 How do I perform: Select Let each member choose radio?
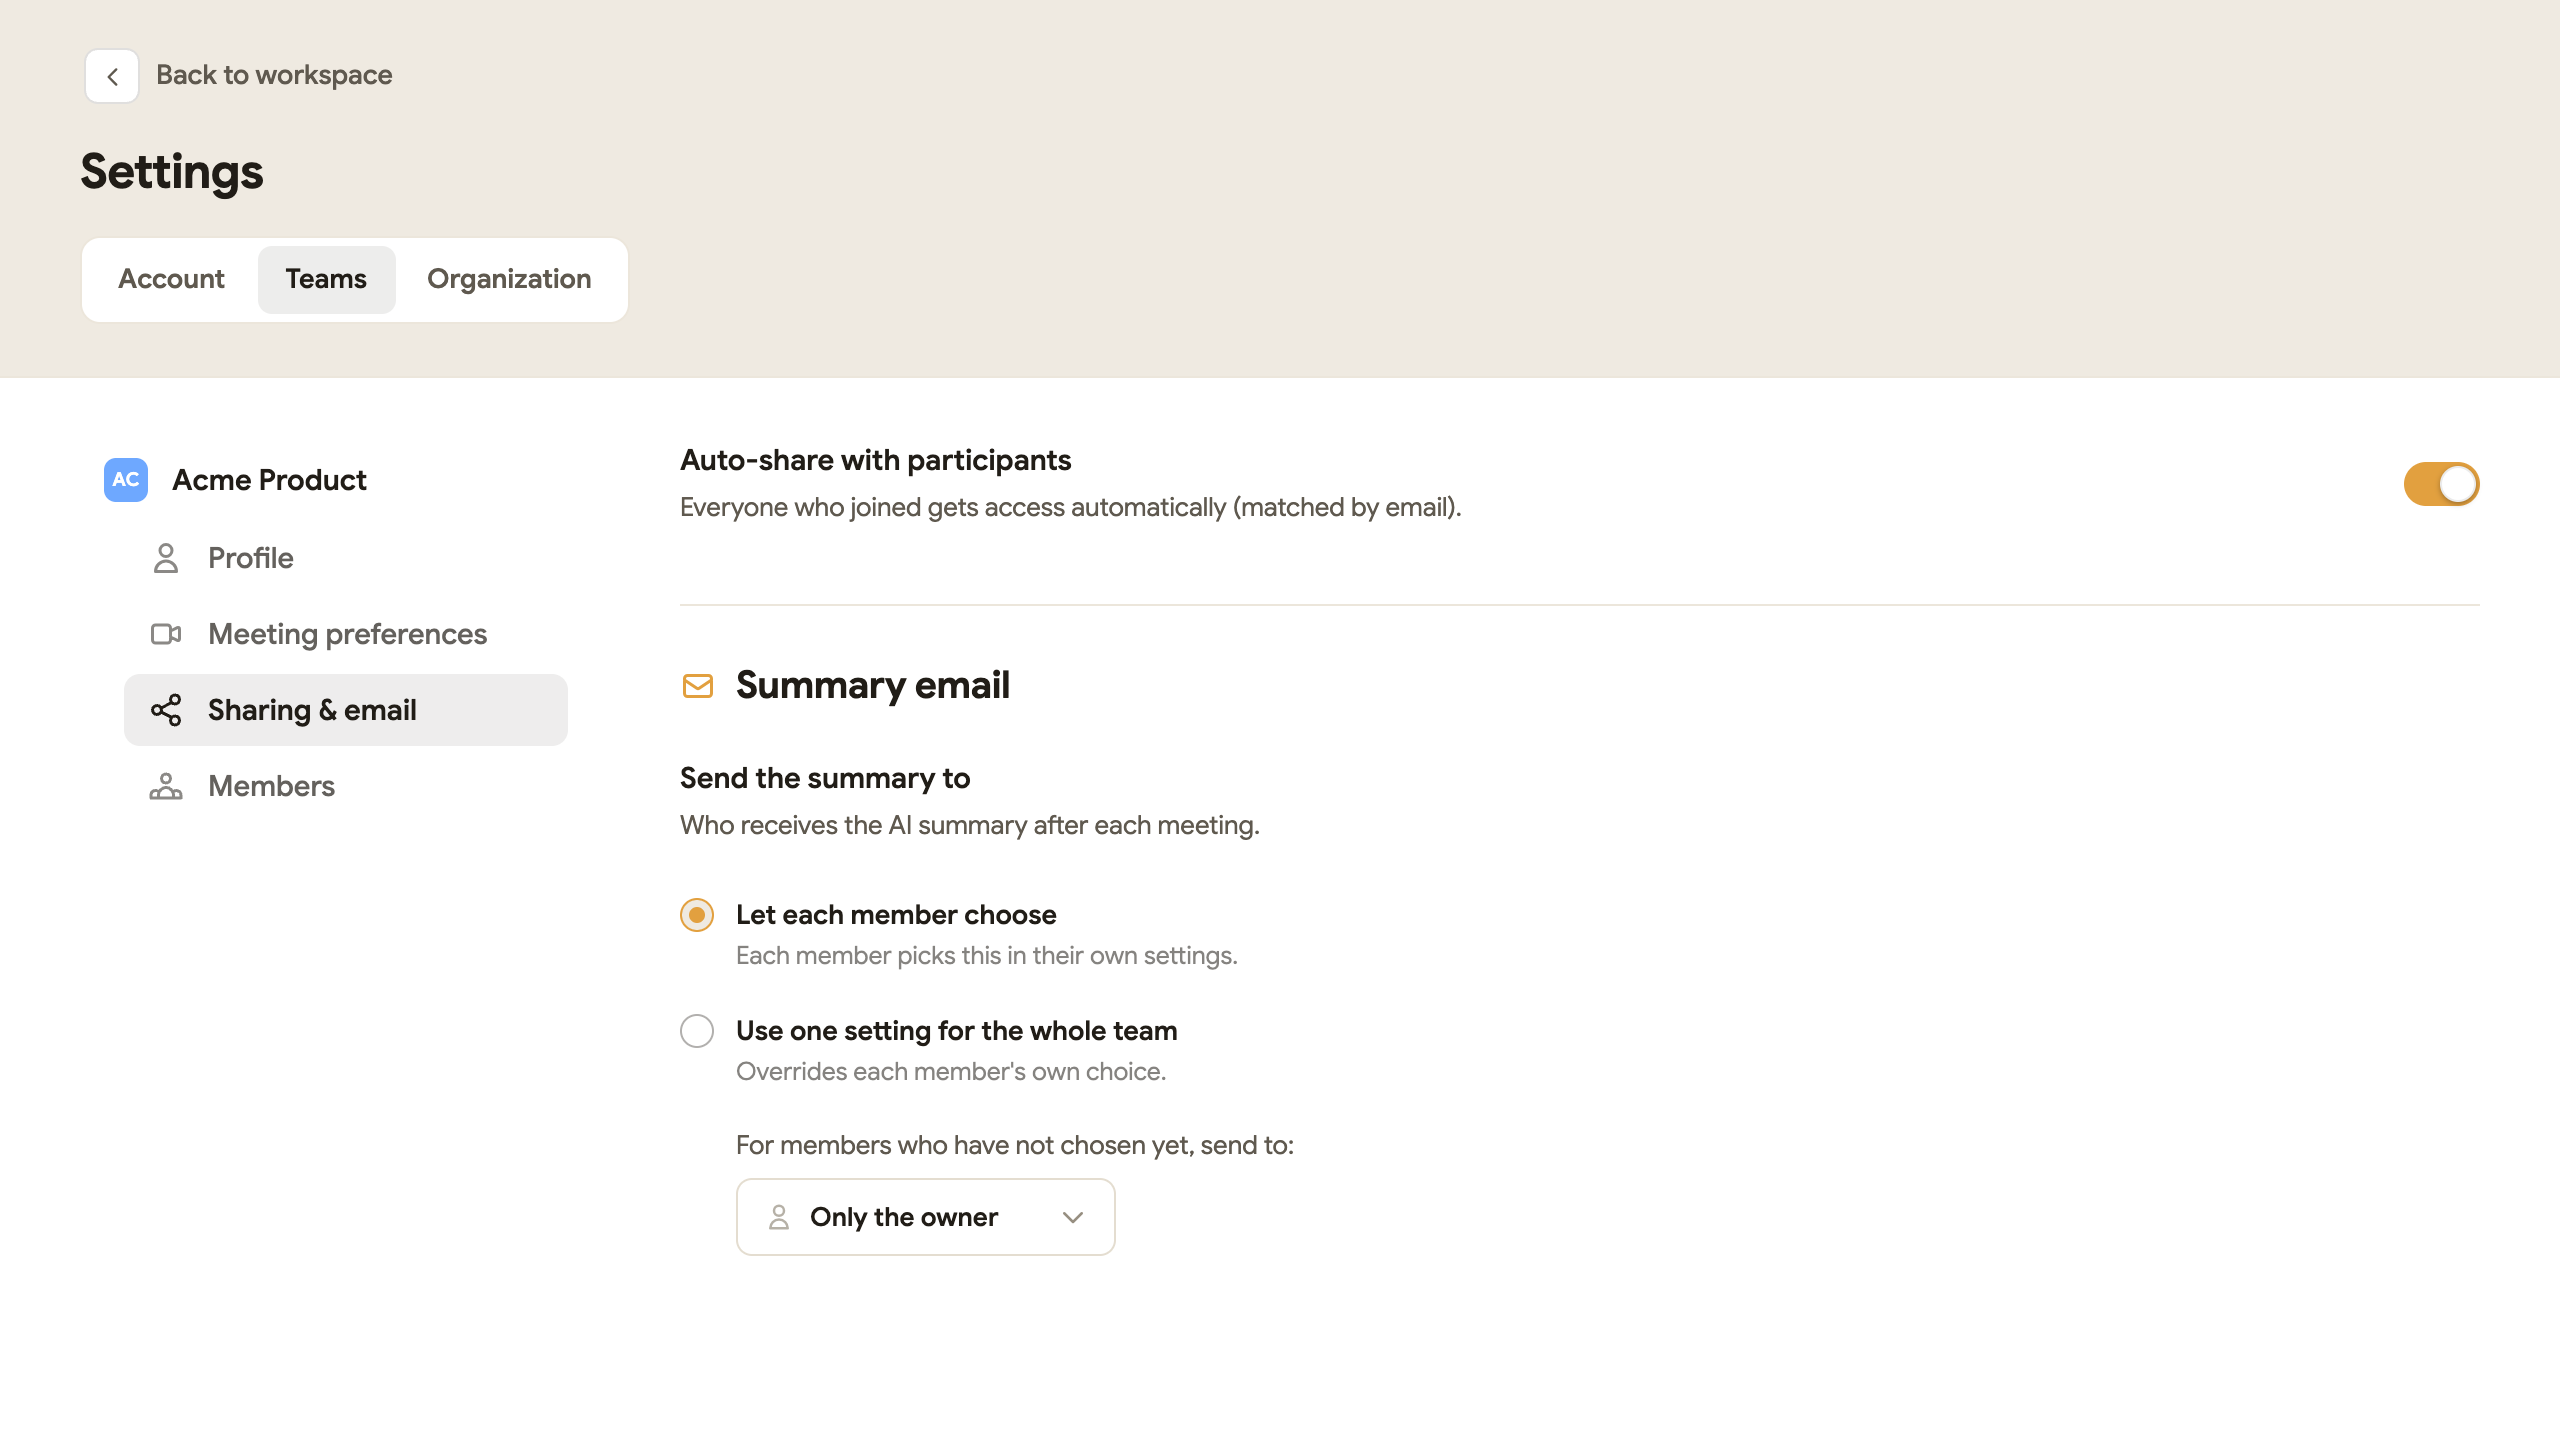[697, 915]
